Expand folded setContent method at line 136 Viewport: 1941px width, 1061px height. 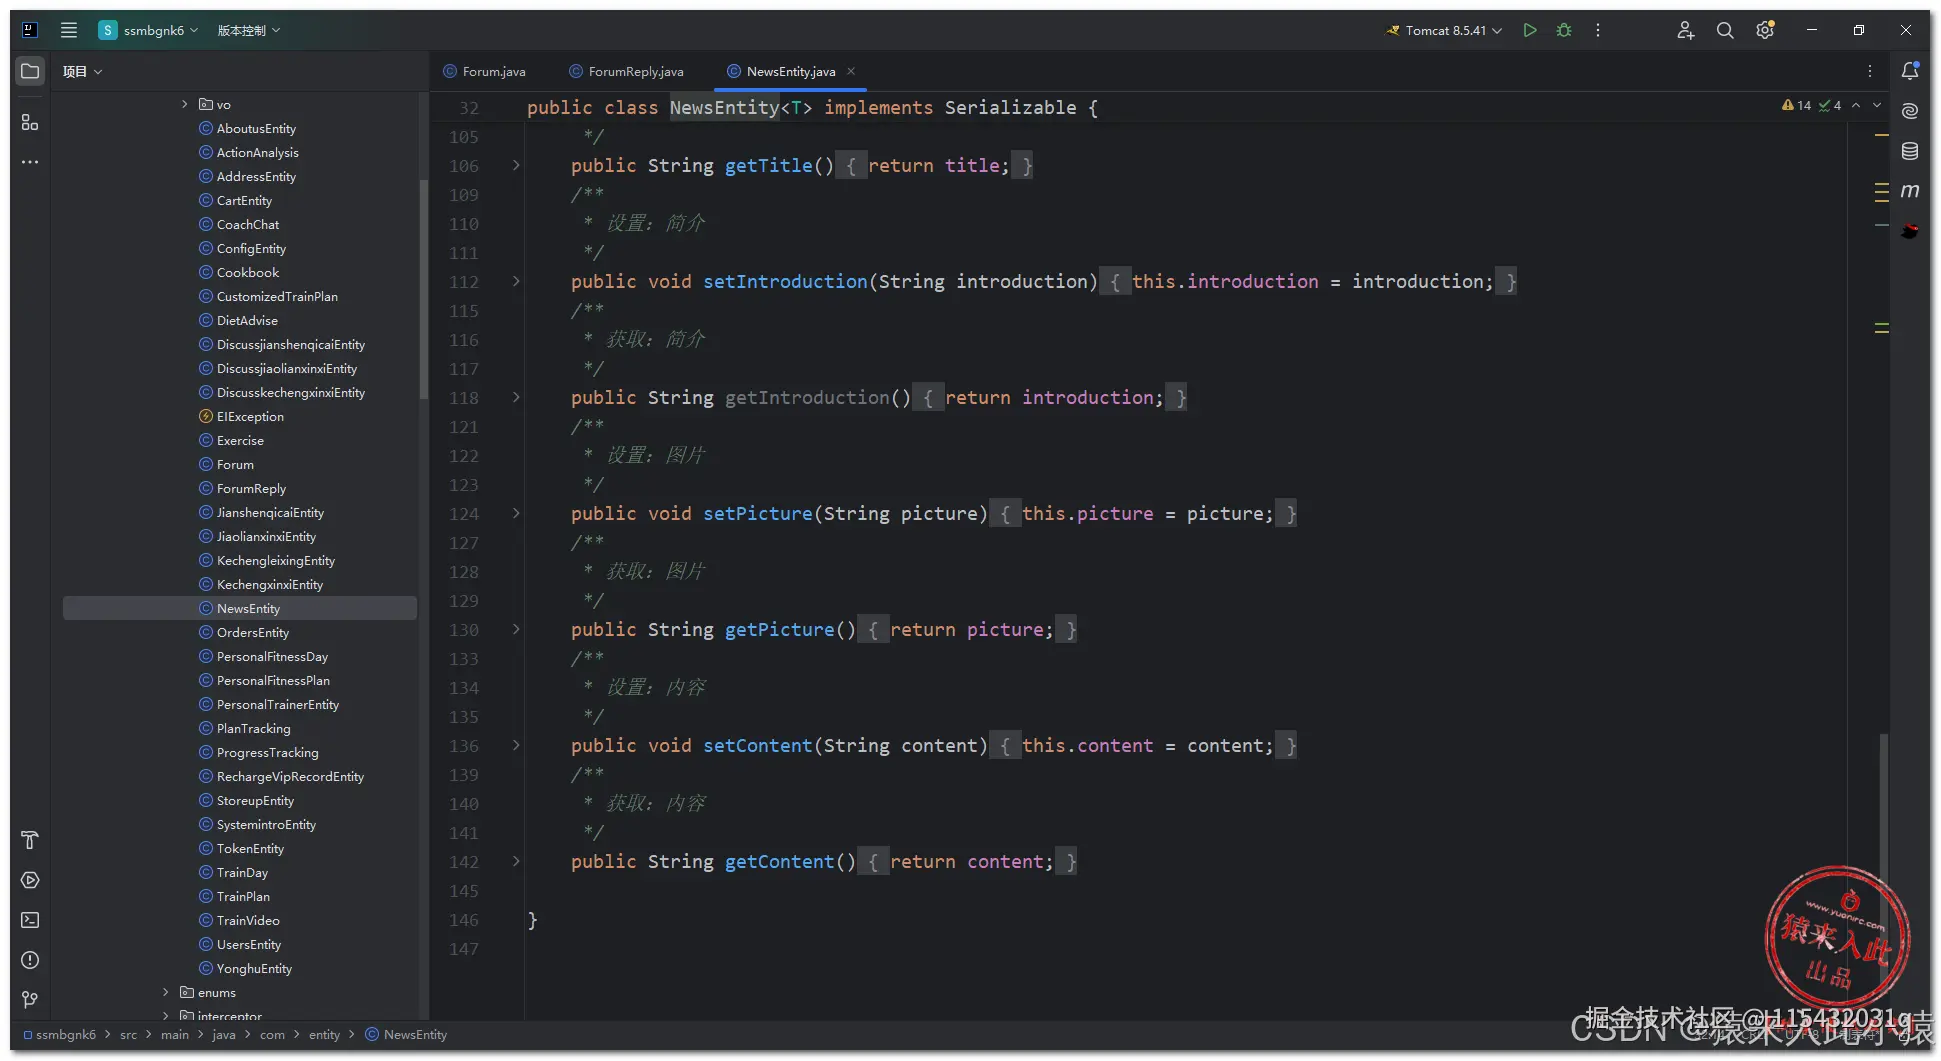(x=516, y=745)
